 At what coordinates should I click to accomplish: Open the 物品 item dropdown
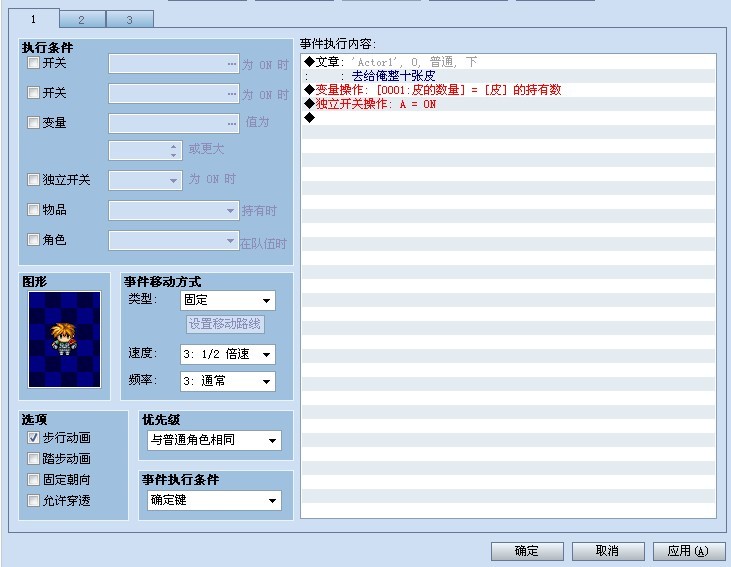click(174, 211)
